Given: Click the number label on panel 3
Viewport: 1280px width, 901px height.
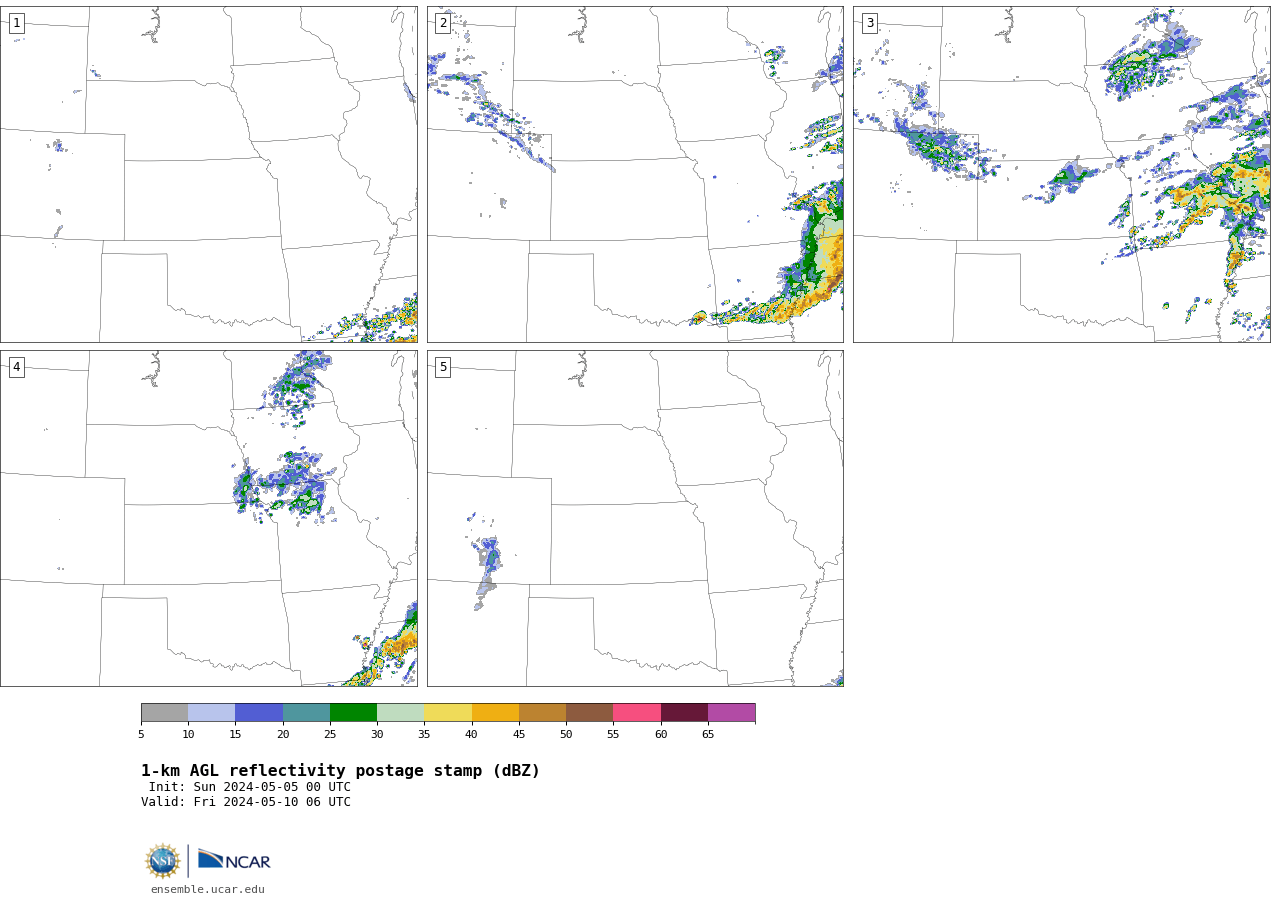Looking at the screenshot, I should pos(869,23).
